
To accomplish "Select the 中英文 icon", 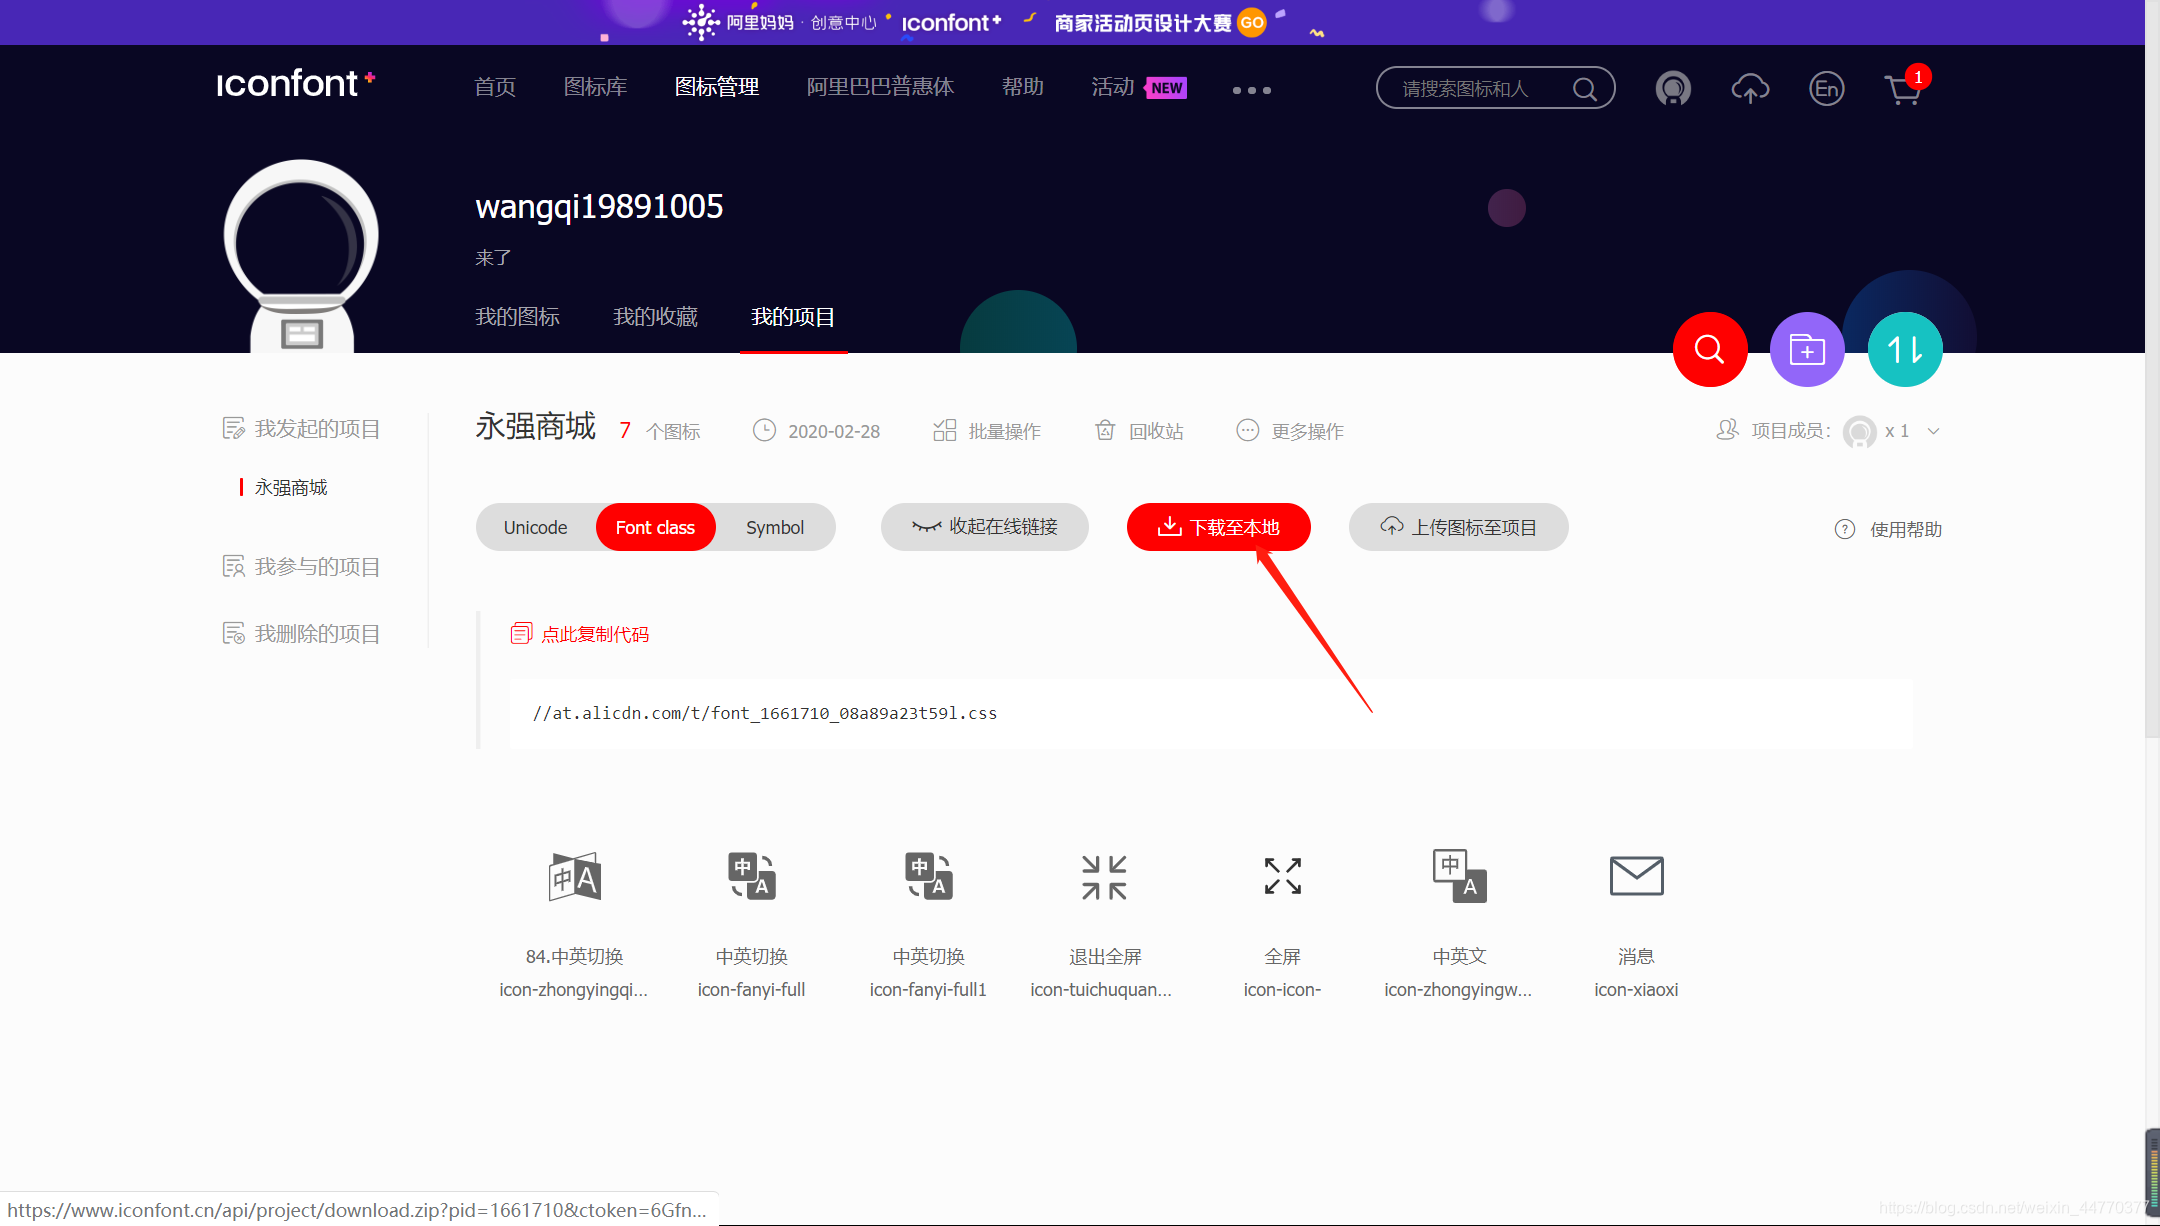I will point(1459,877).
